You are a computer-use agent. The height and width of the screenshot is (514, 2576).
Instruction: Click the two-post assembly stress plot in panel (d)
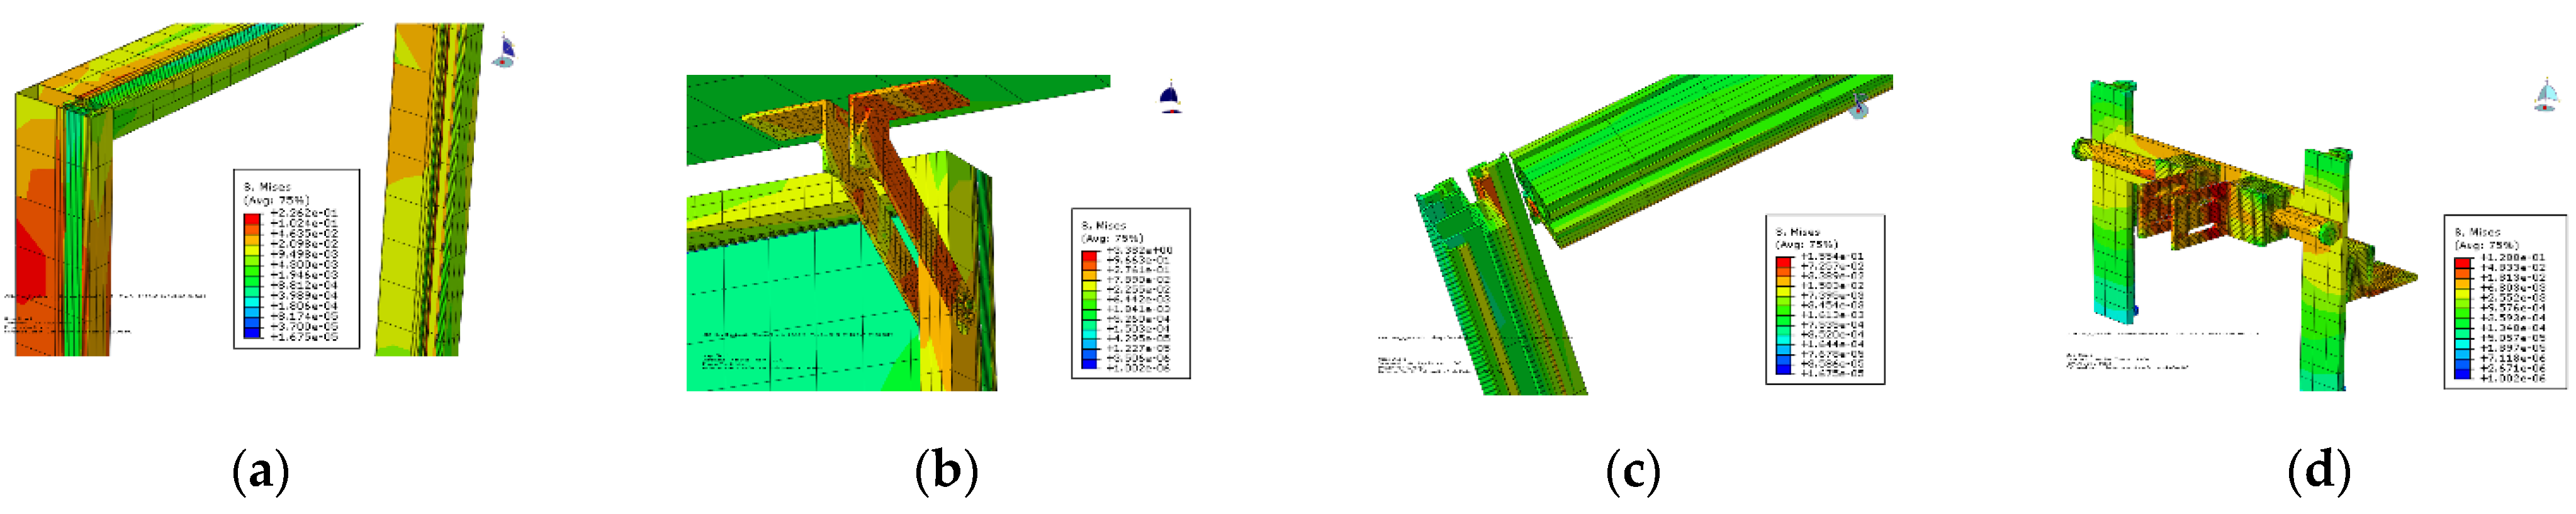pos(2244,235)
